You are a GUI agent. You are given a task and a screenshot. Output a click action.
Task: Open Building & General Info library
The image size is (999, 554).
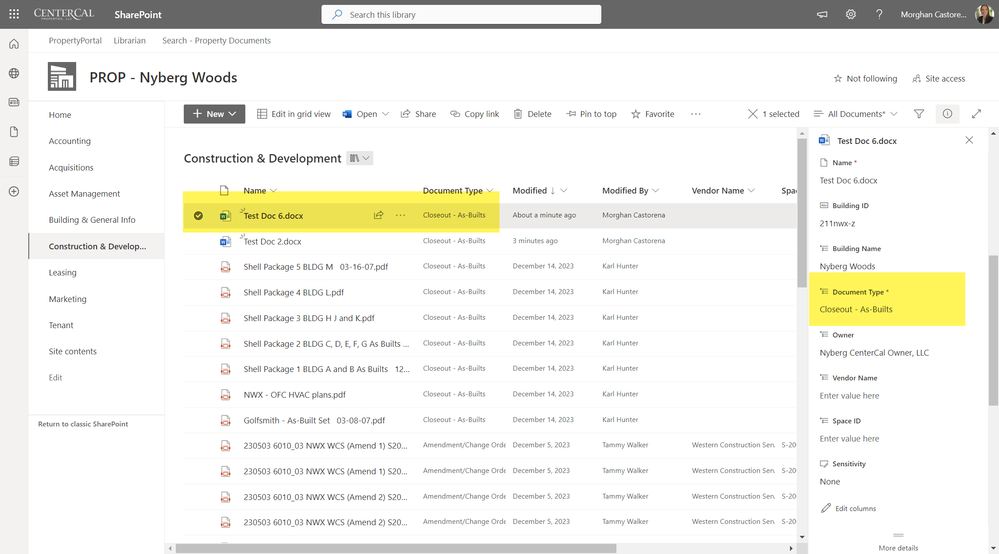tap(92, 220)
